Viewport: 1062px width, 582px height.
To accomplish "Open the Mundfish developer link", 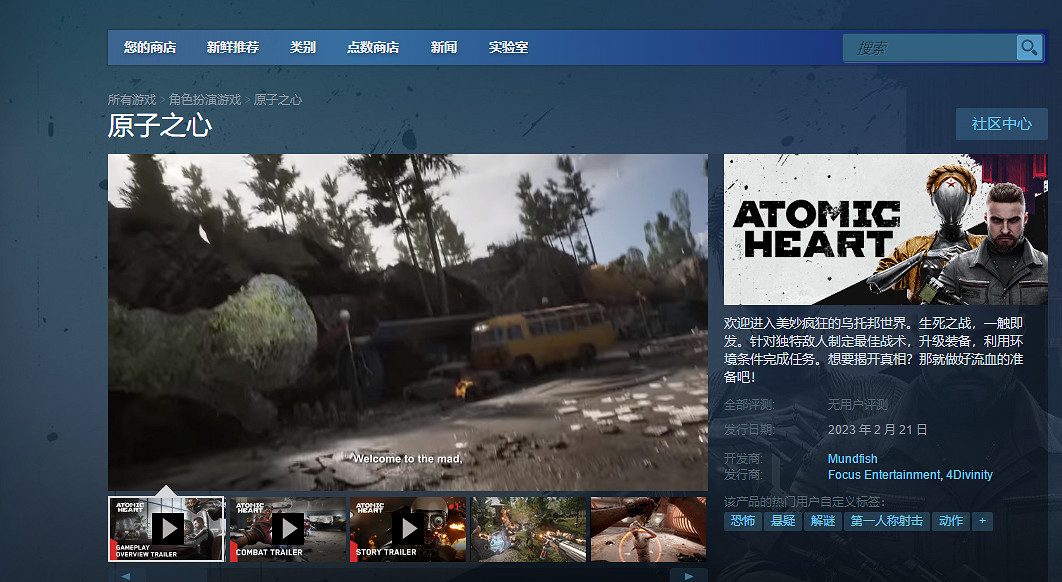I will (852, 459).
